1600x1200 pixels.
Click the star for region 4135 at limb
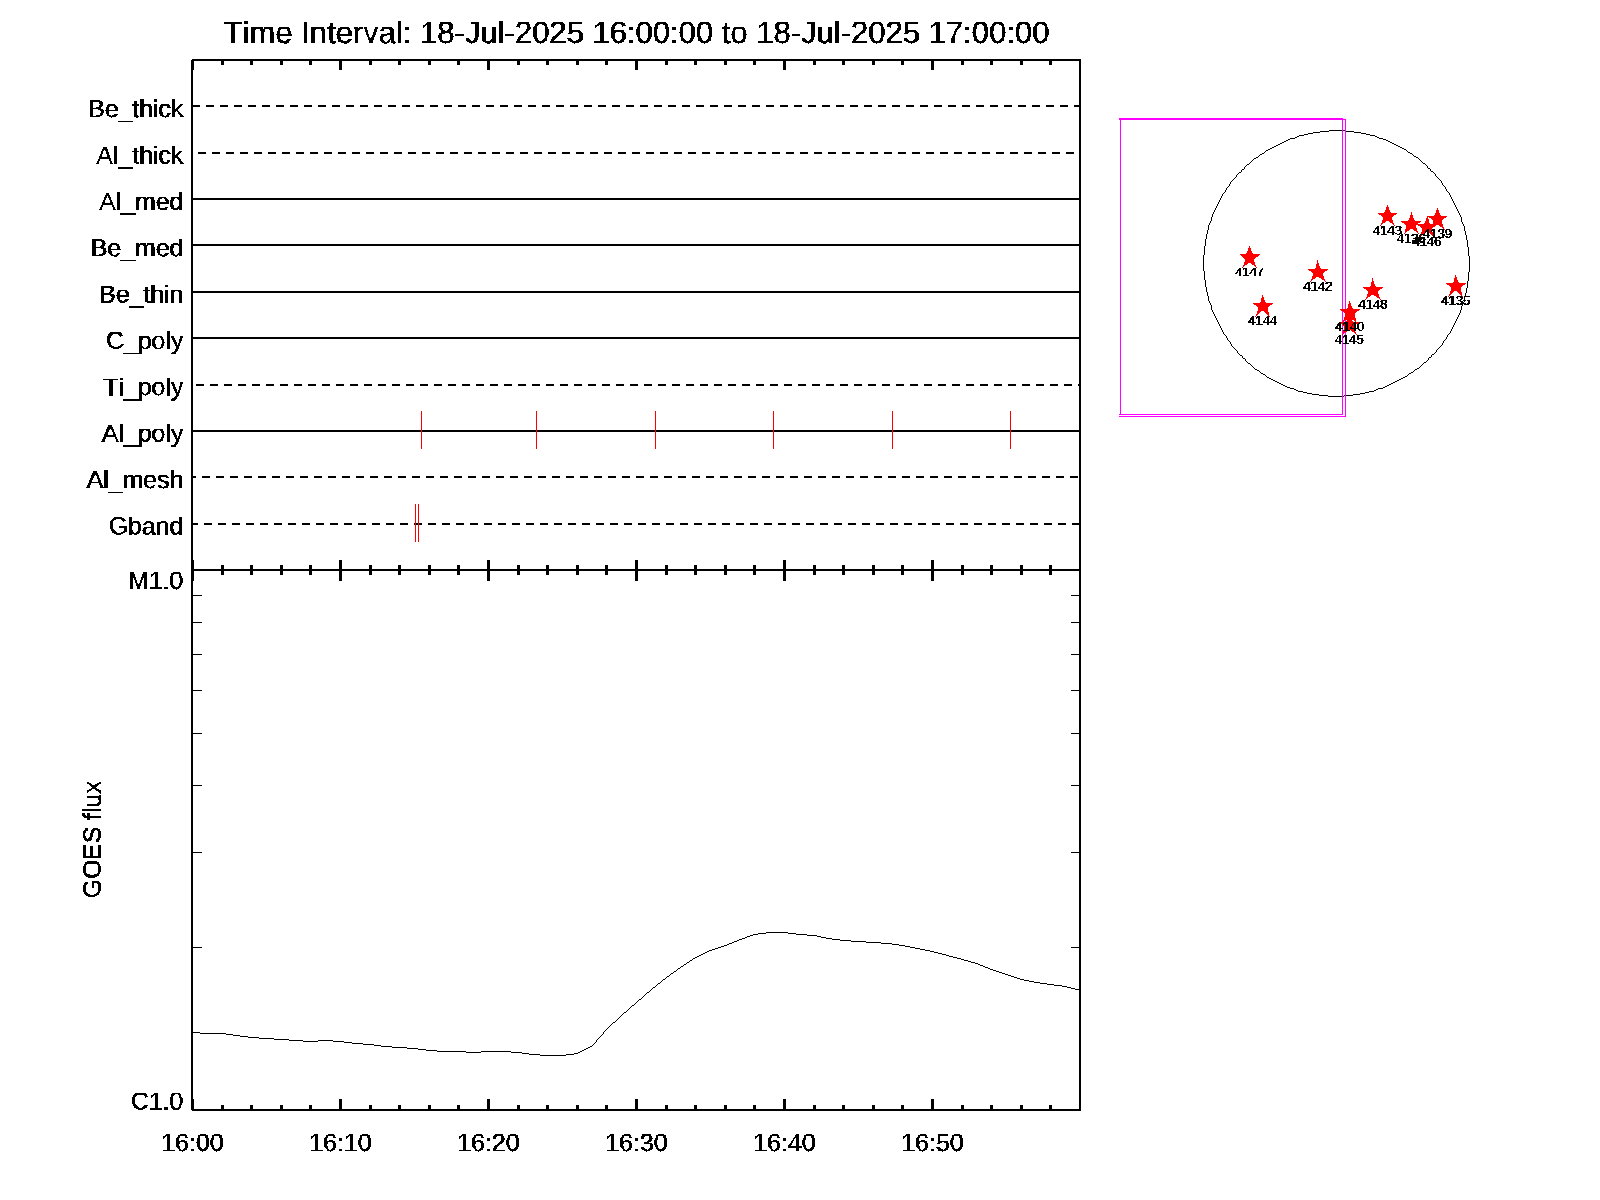[x=1455, y=287]
